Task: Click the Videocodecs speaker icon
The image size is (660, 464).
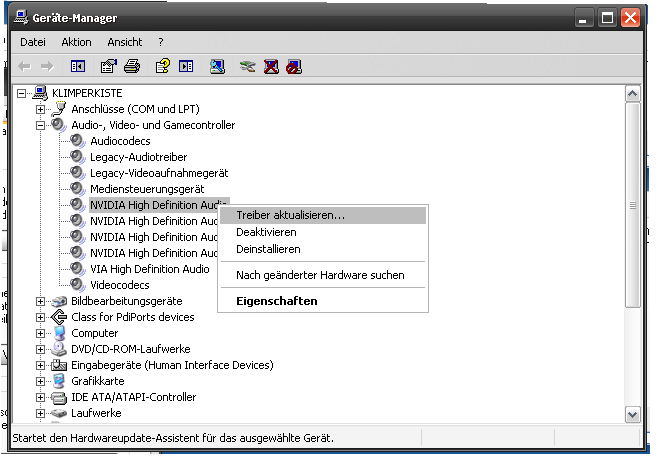Action: (77, 285)
